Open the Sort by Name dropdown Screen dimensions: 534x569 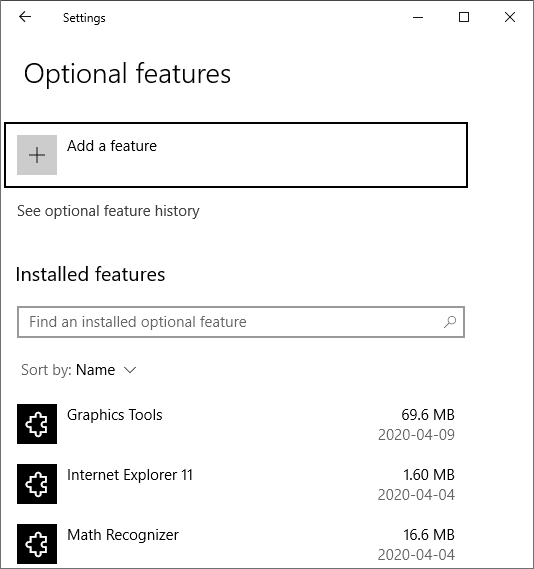pyautogui.click(x=79, y=370)
